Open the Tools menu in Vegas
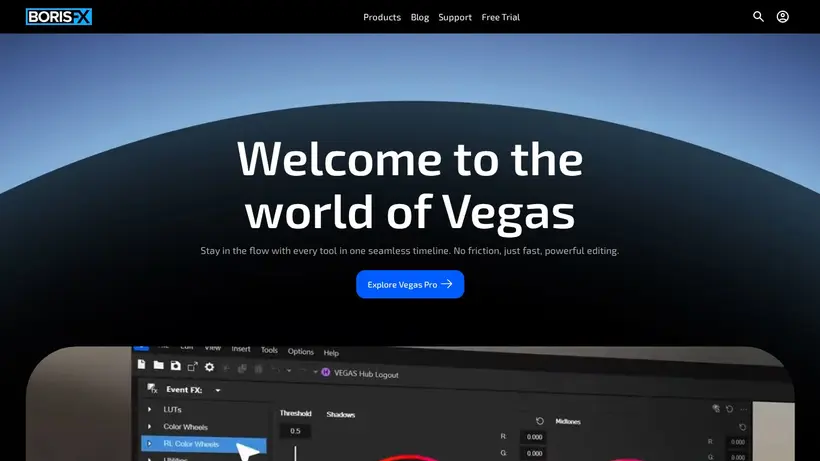 (269, 350)
